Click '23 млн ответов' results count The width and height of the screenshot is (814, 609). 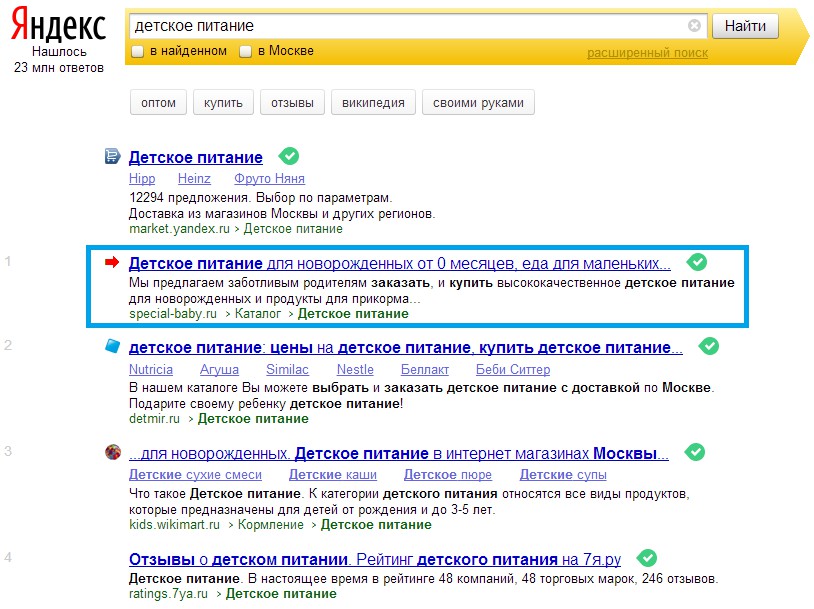pyautogui.click(x=59, y=68)
